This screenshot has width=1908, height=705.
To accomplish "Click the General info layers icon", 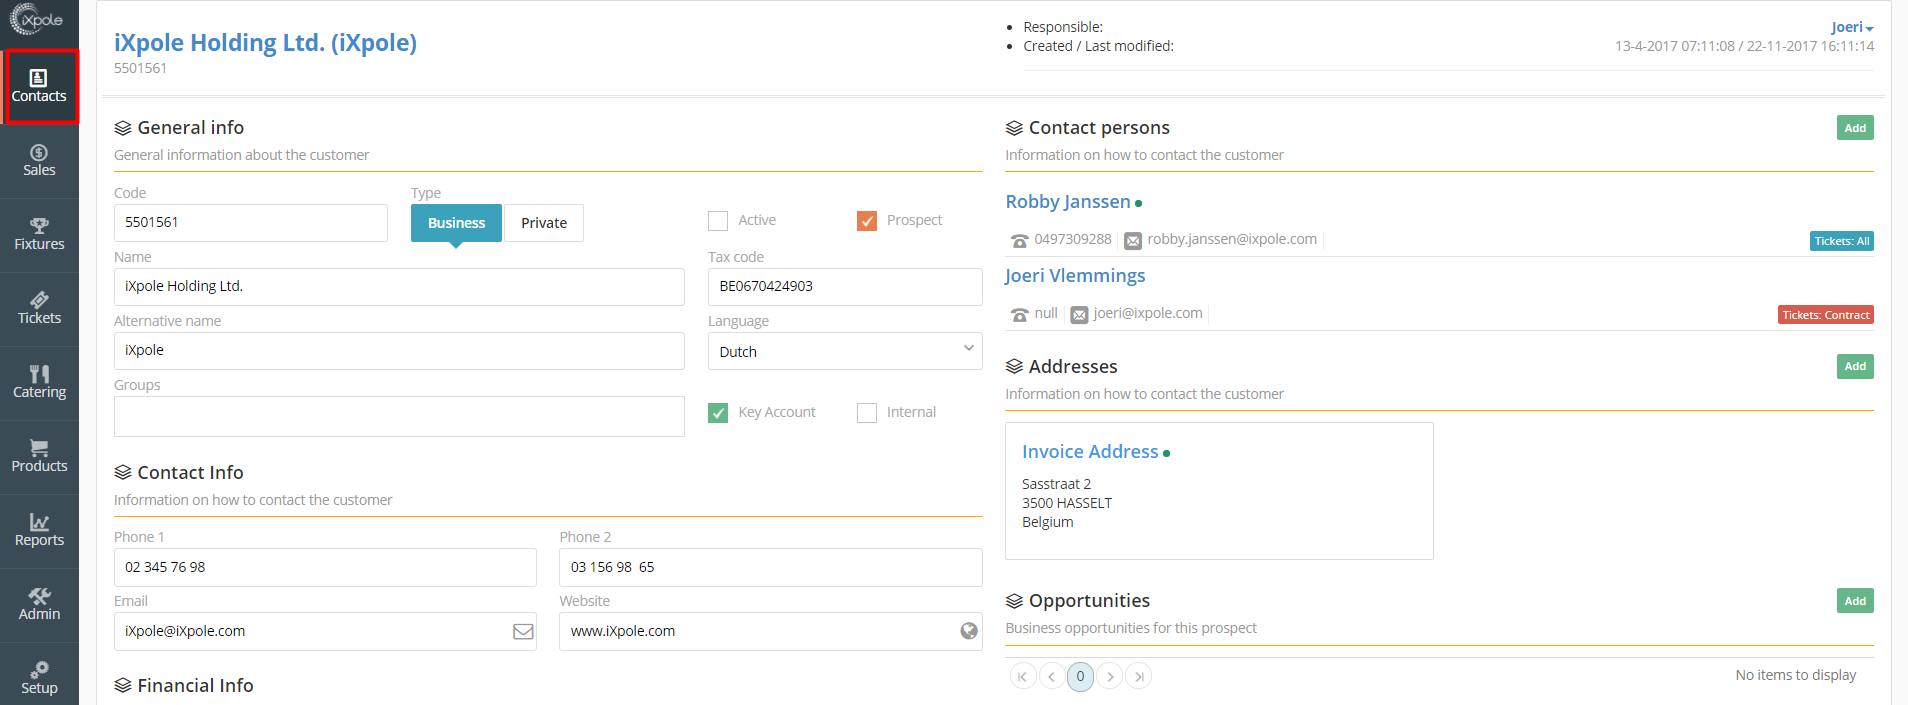I will pos(123,128).
